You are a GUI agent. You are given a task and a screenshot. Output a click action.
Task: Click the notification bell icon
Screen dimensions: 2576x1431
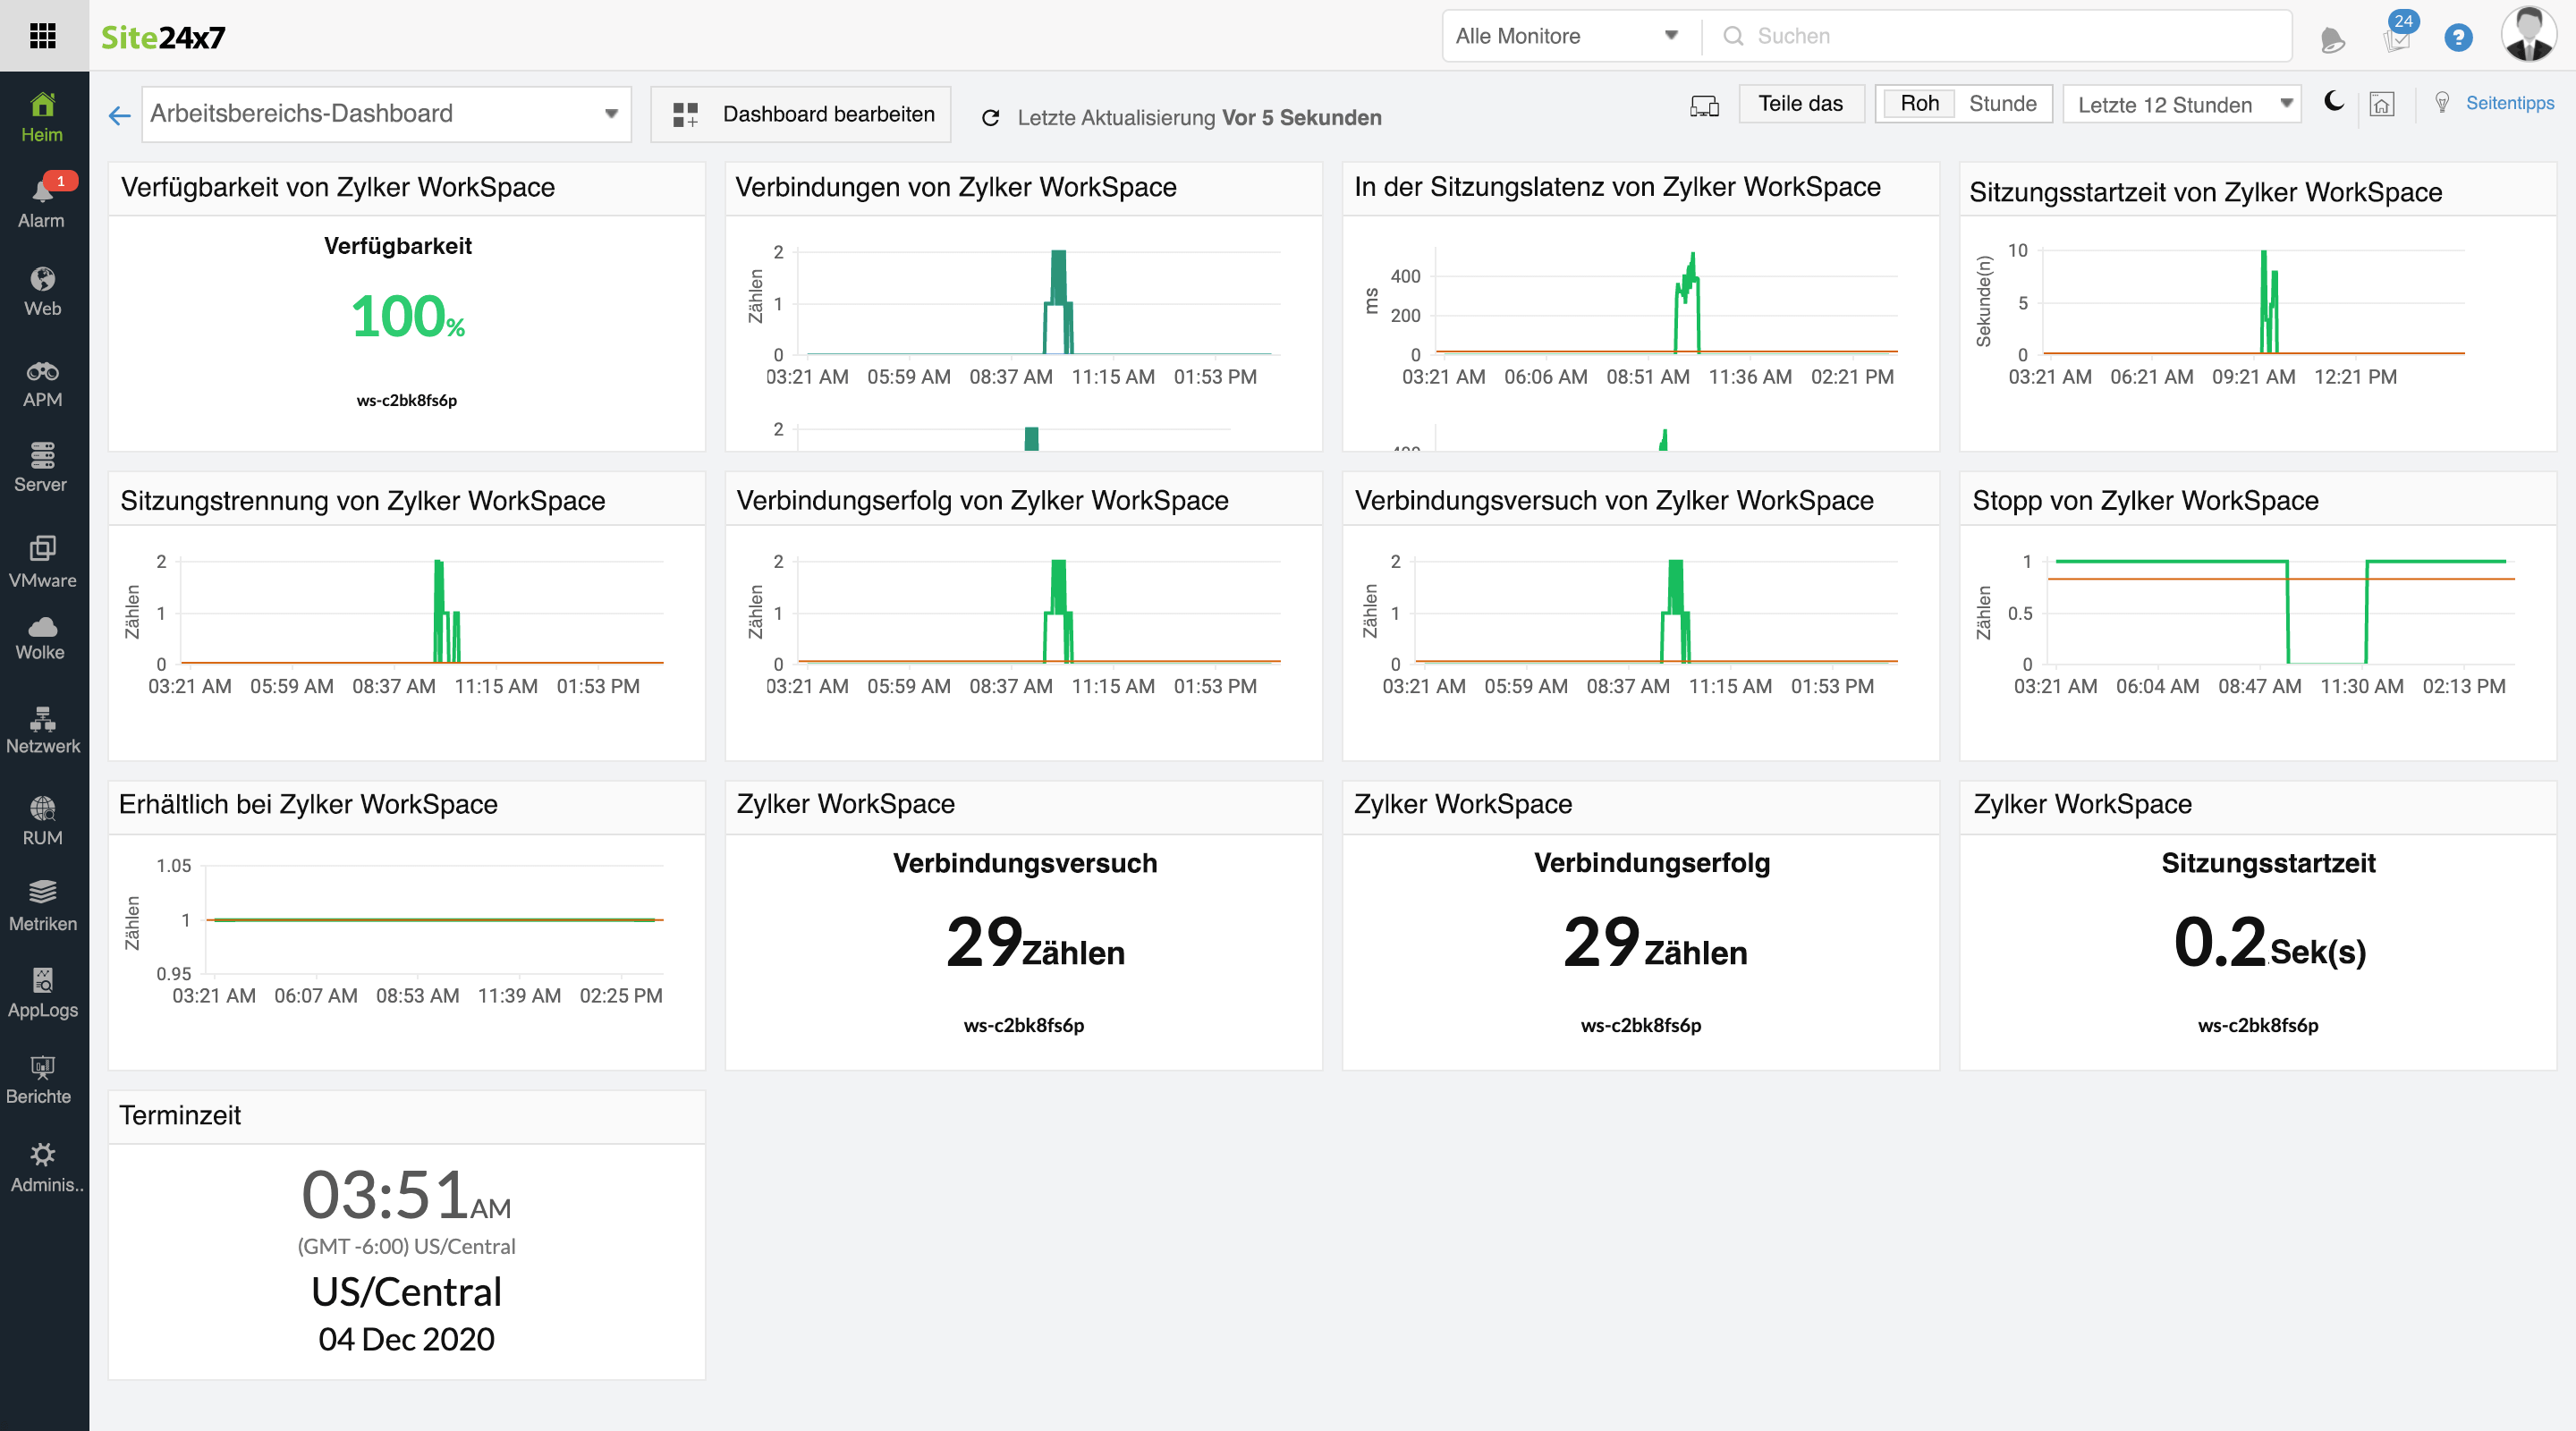(x=2333, y=35)
